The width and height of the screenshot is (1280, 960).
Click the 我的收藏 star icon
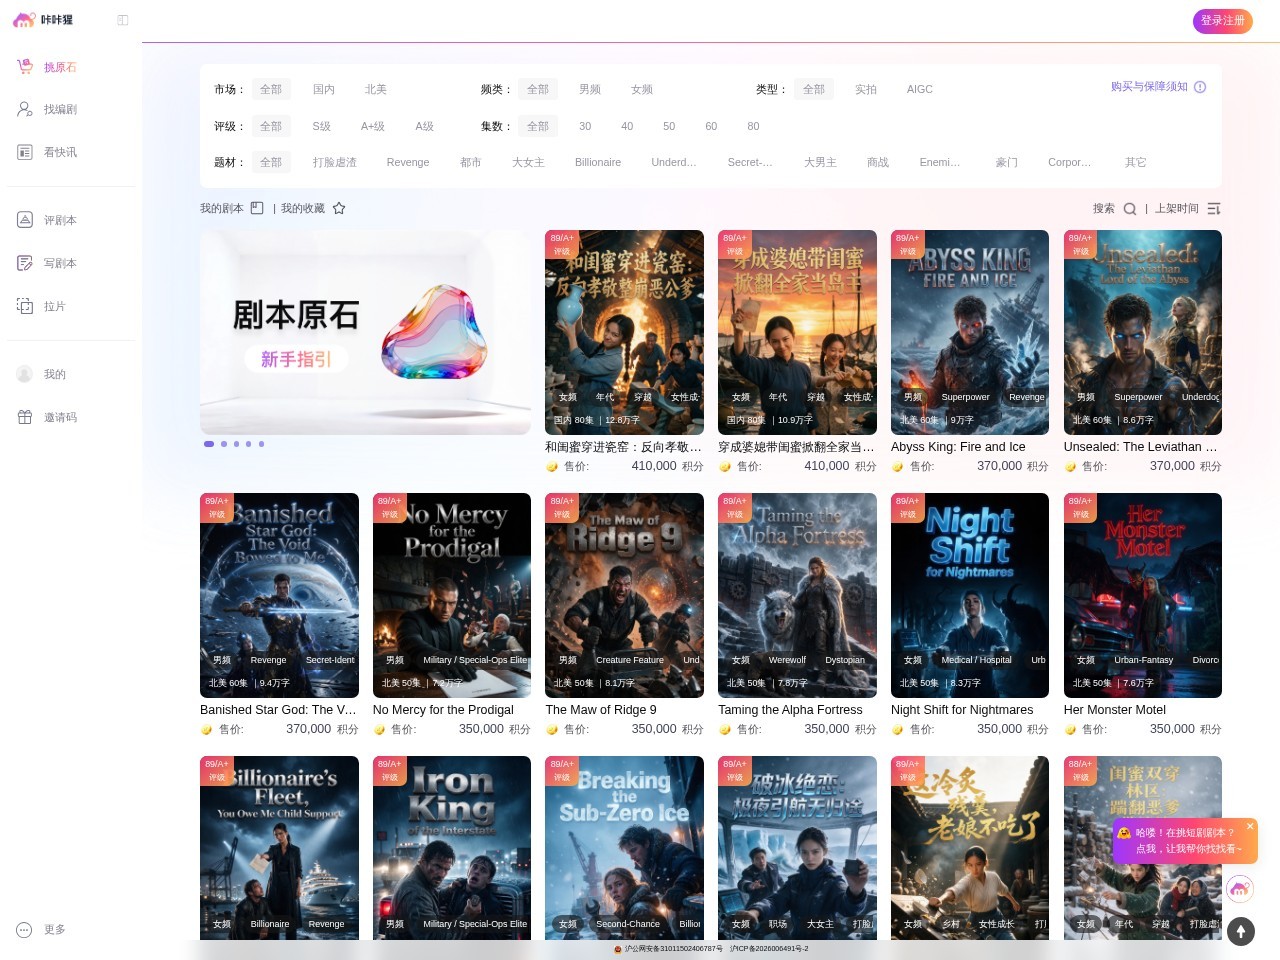click(x=339, y=208)
